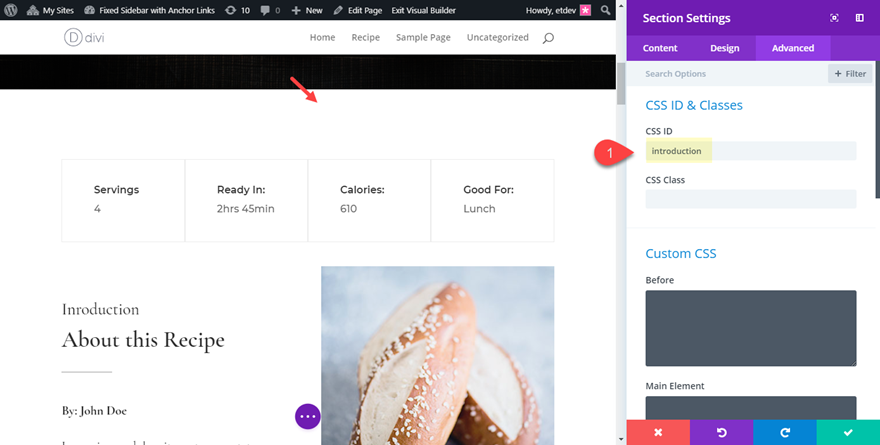Focus the Search Options field

click(730, 73)
